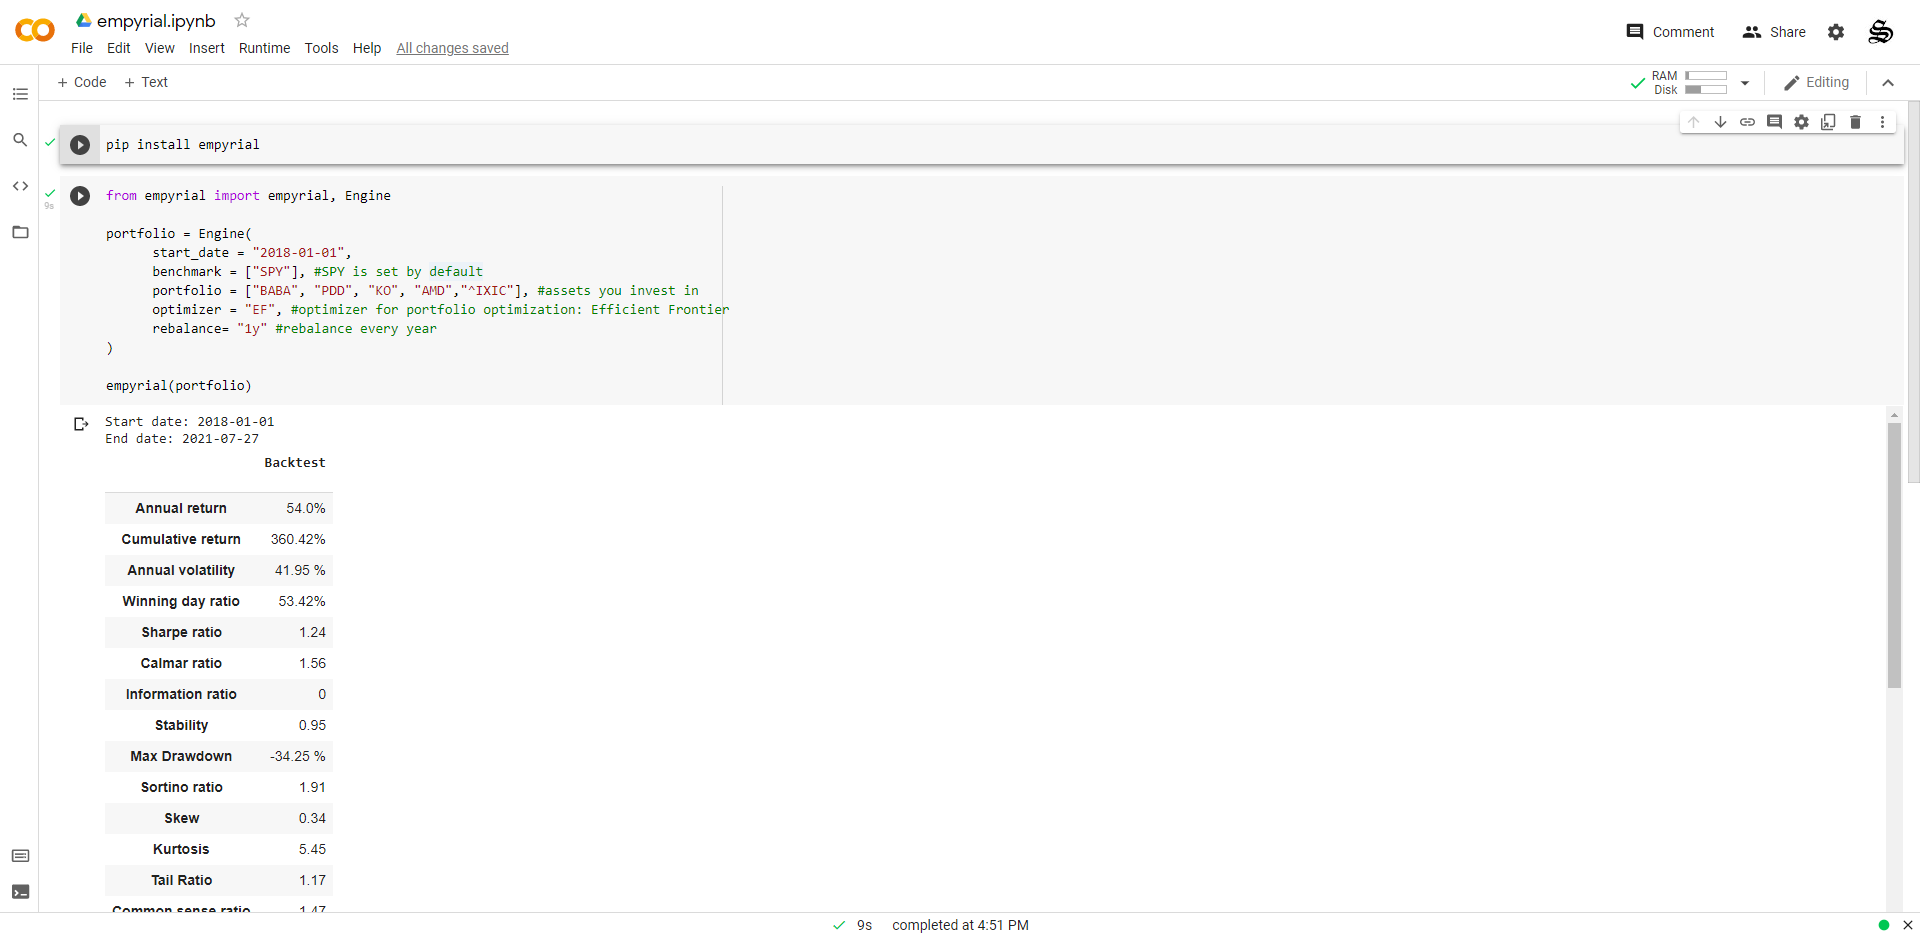Click the All changes saved link
Image resolution: width=1920 pixels, height=937 pixels.
[x=452, y=48]
